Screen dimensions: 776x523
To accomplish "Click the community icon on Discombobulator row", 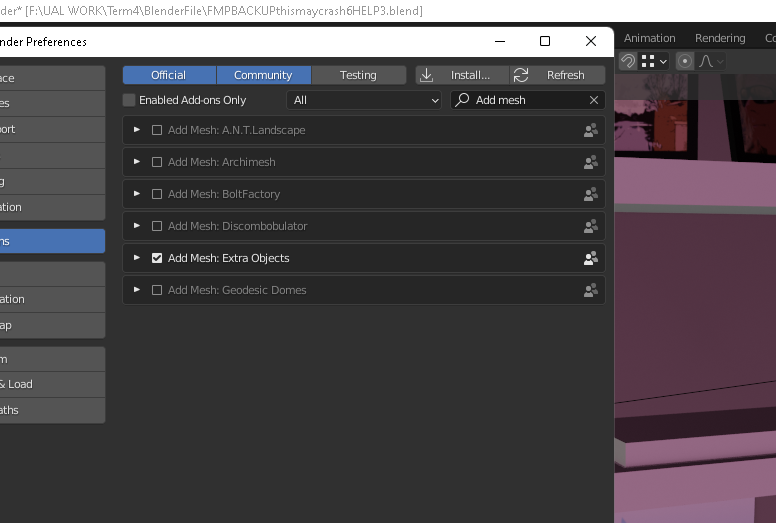I will tap(590, 226).
